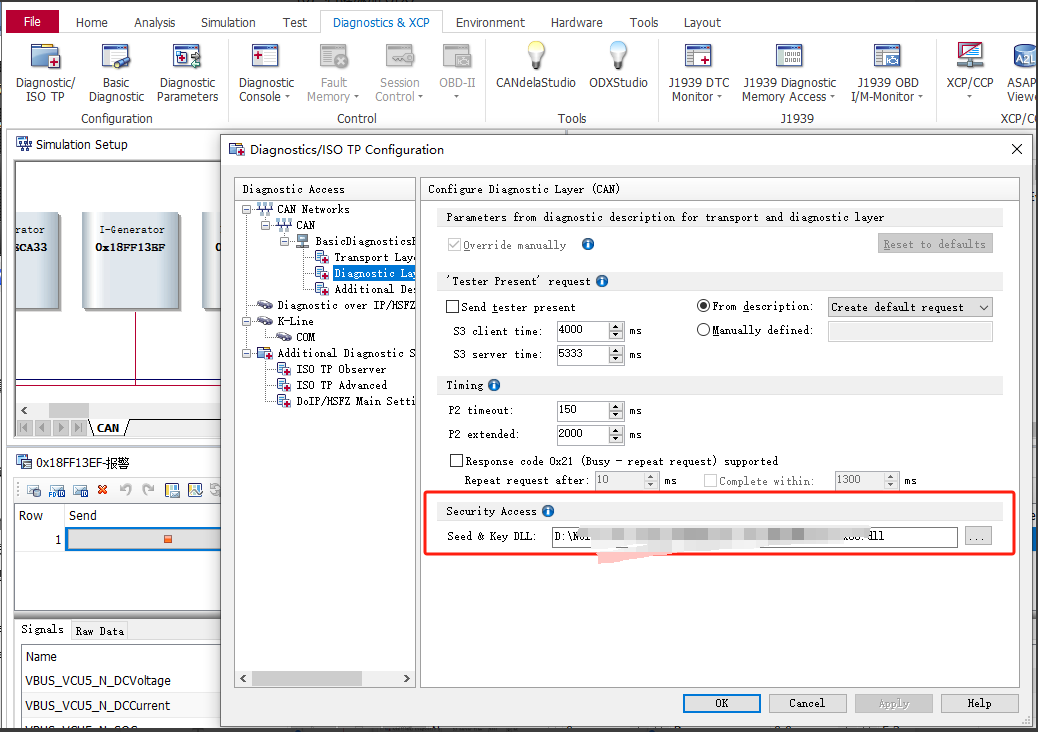Collapse the BasicDiagnostics tree node
The image size is (1038, 732).
tap(285, 241)
